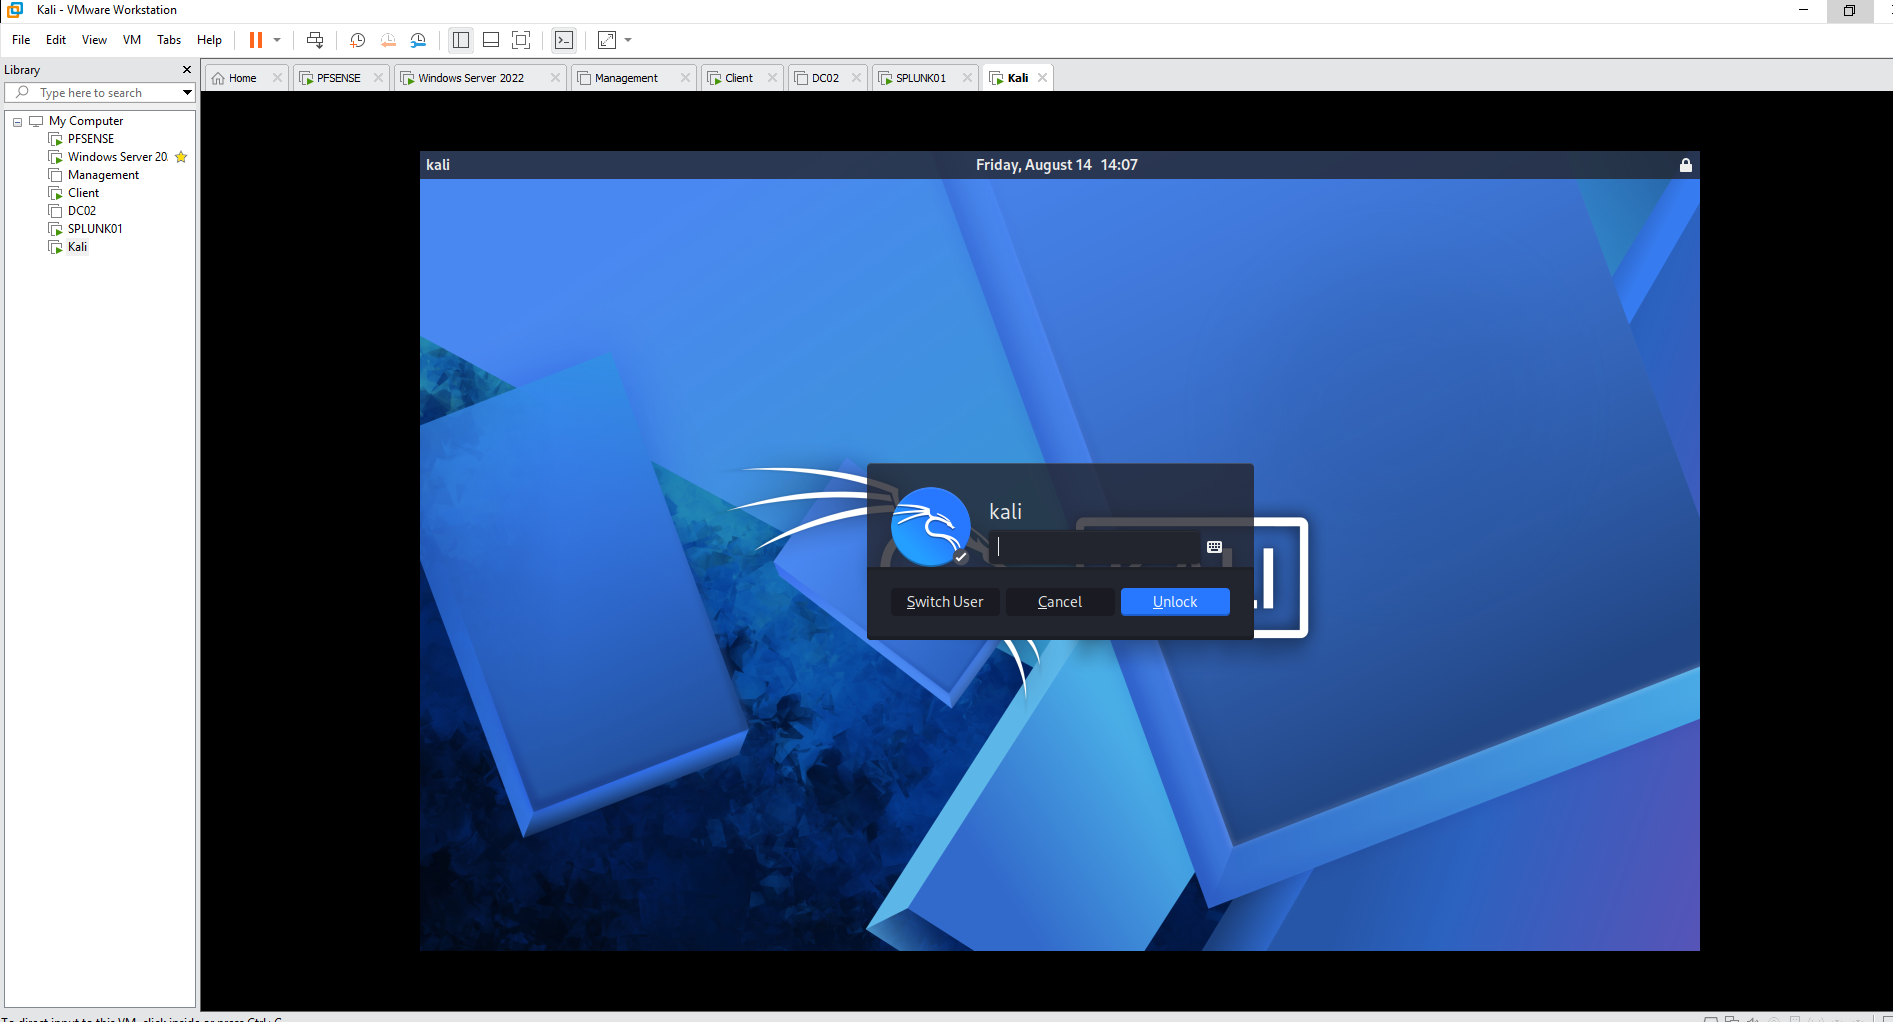Click the Unlock button
This screenshot has height=1022, width=1893.
tap(1175, 602)
